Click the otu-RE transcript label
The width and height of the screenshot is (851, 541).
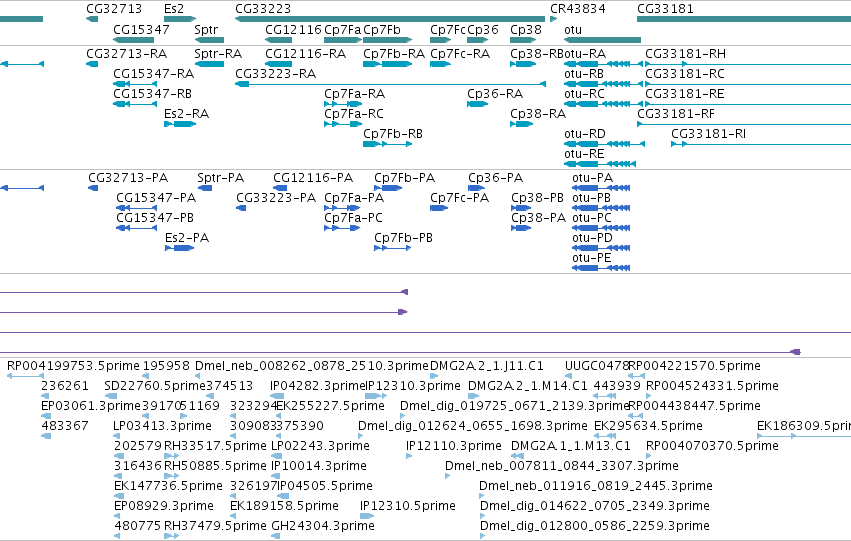584,154
